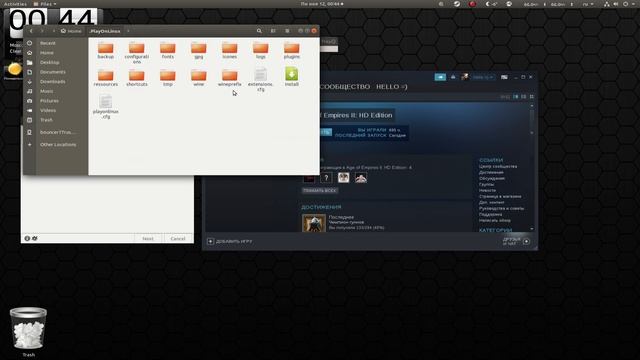Click the question mark friend avatar

point(326,178)
